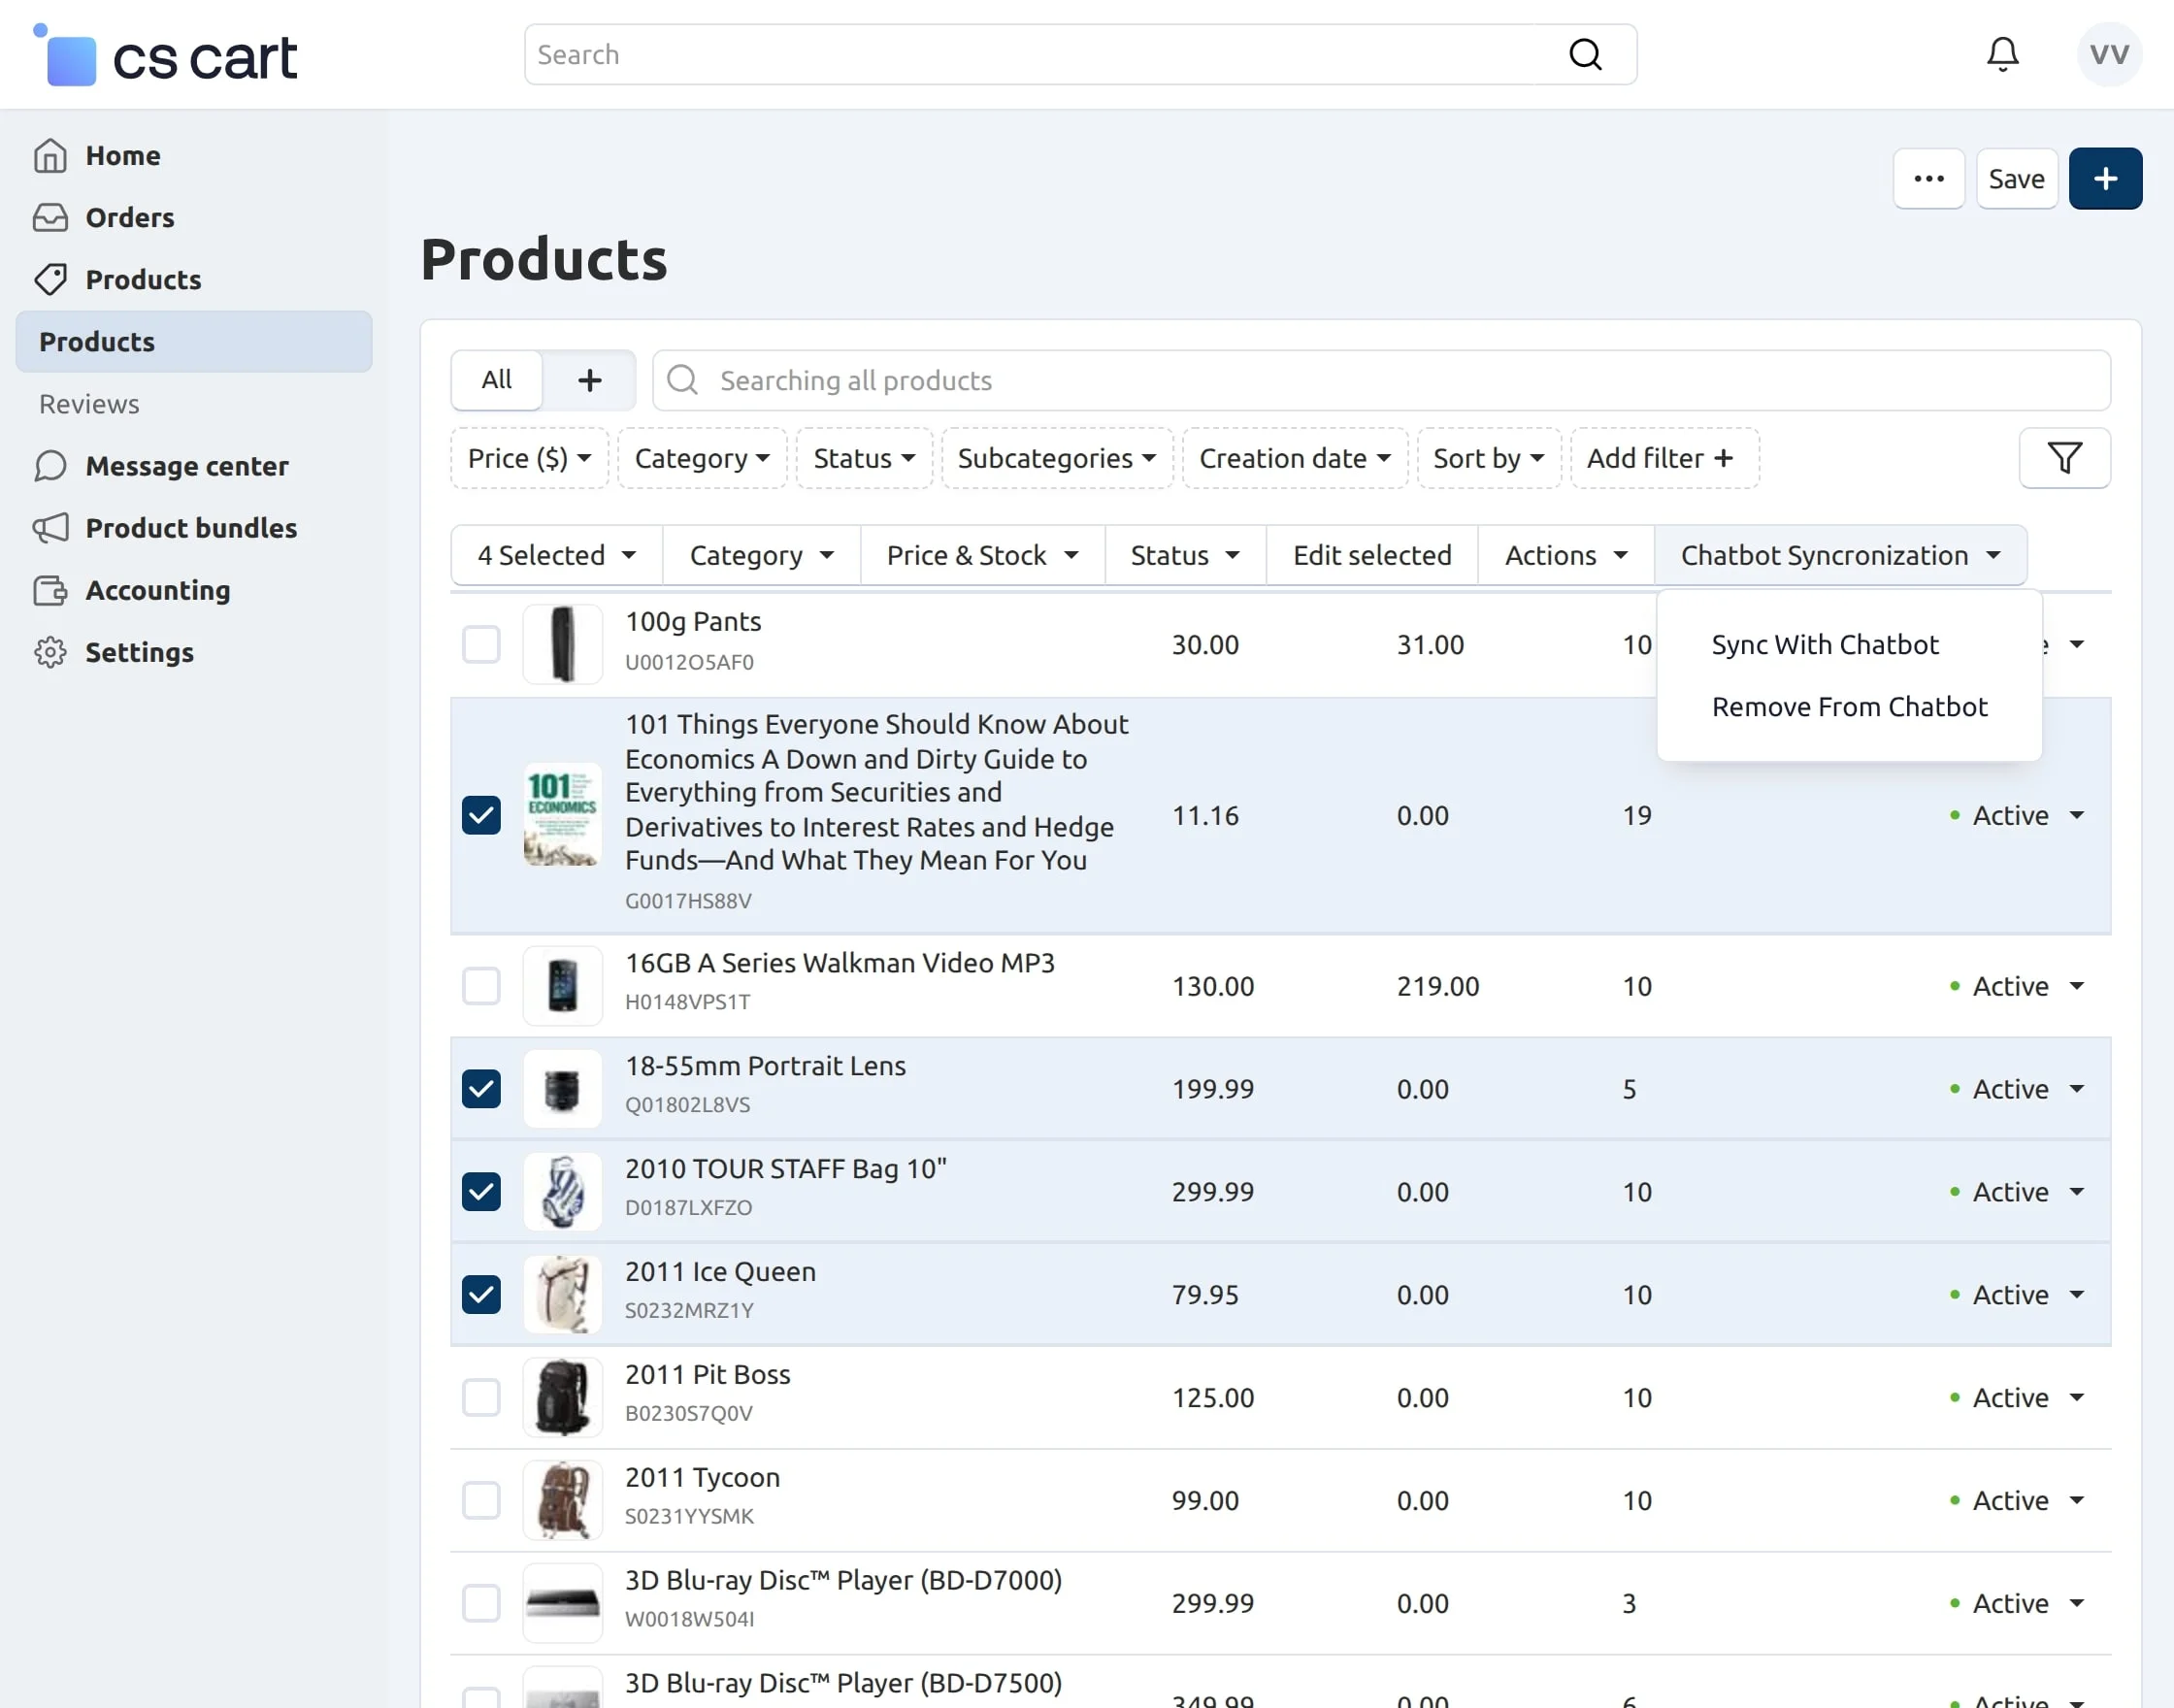Open the three-dots more options button

1928,179
